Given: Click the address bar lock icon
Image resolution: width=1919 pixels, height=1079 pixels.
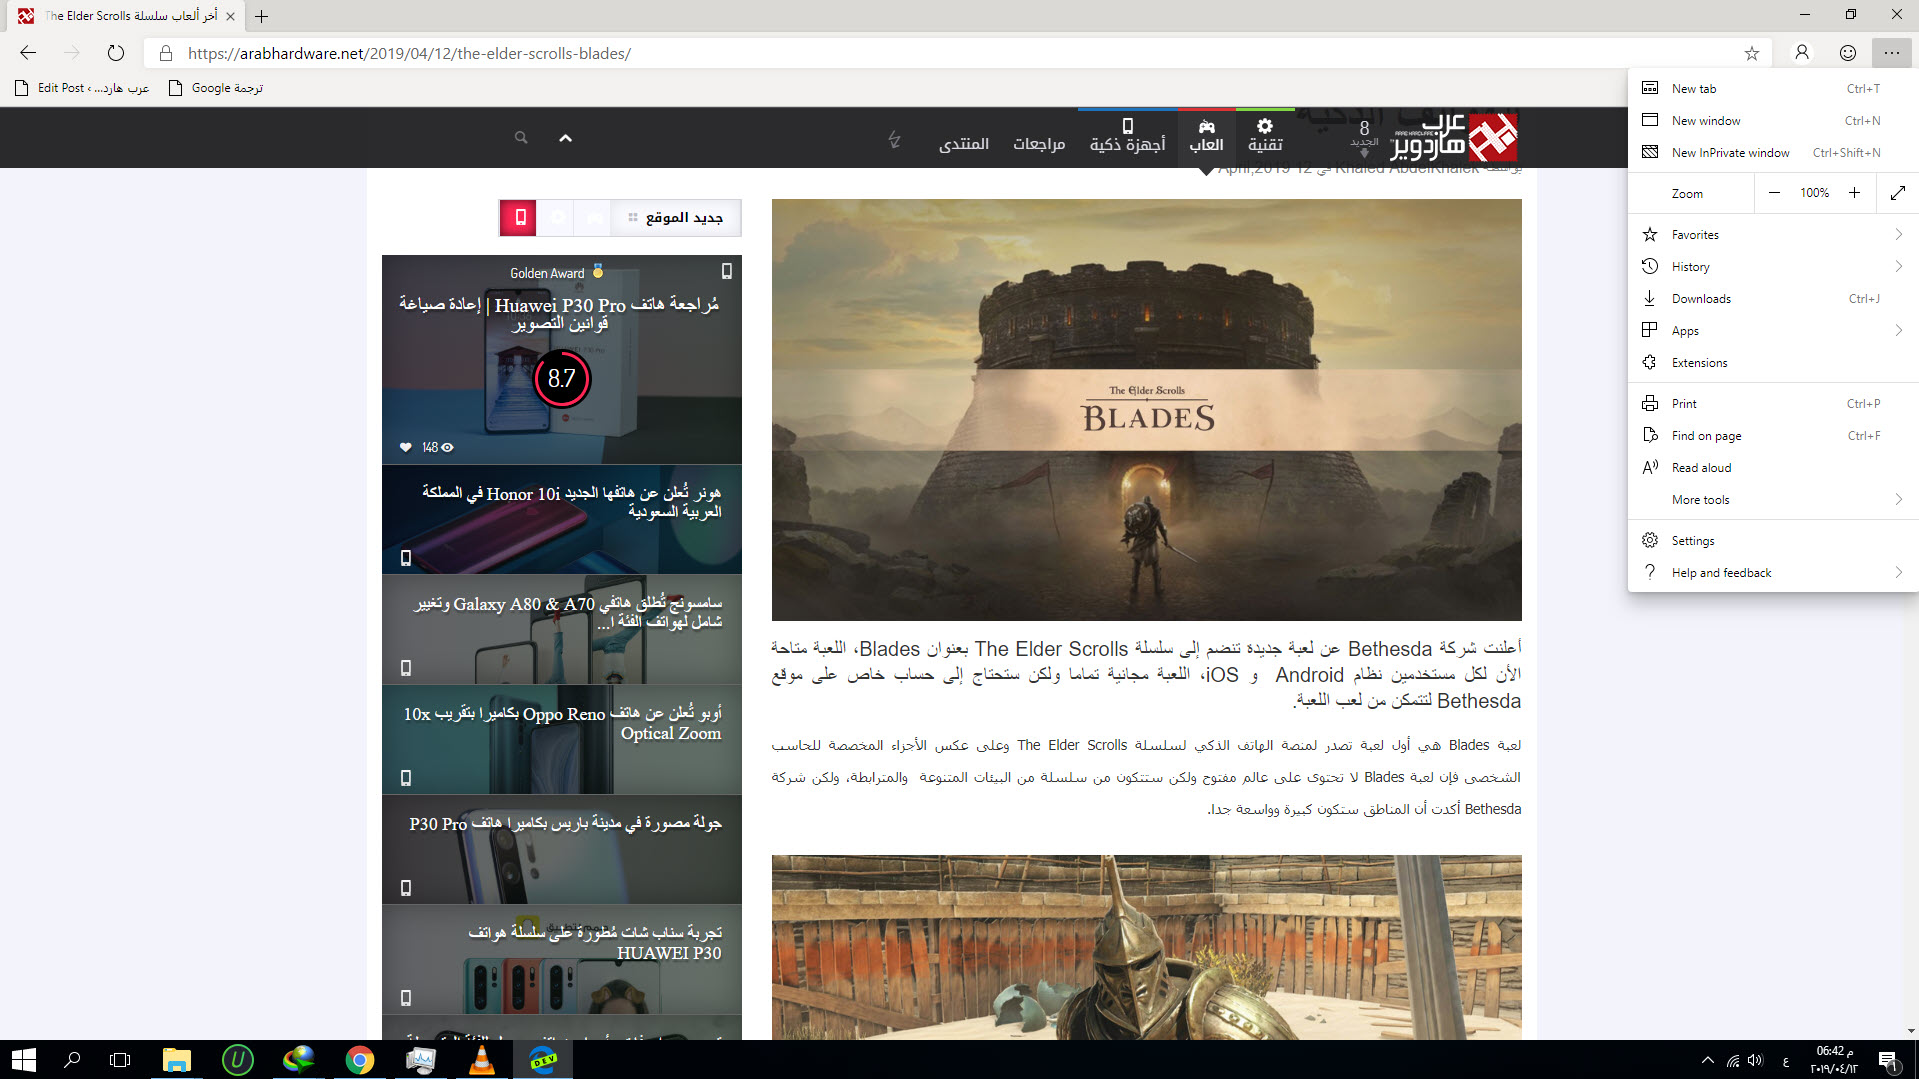Looking at the screenshot, I should click(166, 53).
